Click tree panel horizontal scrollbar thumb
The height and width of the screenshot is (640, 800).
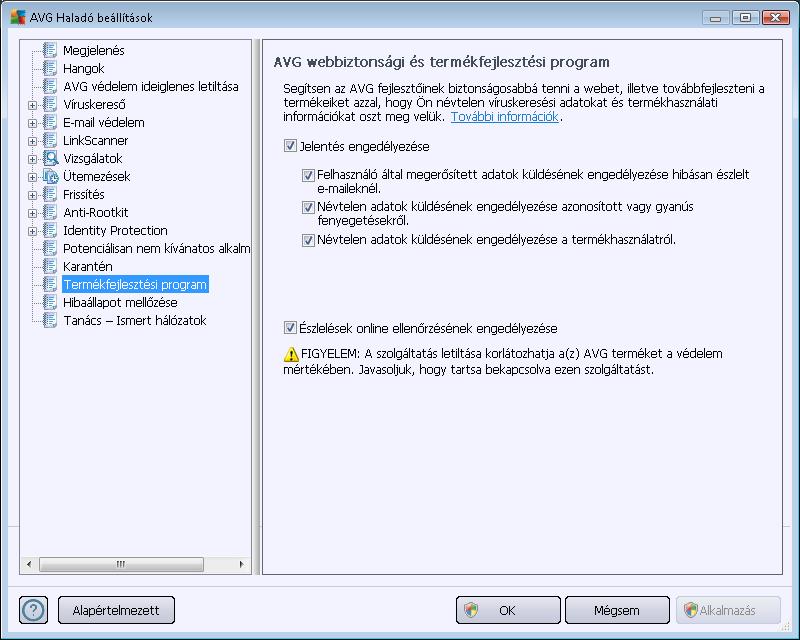[121, 564]
